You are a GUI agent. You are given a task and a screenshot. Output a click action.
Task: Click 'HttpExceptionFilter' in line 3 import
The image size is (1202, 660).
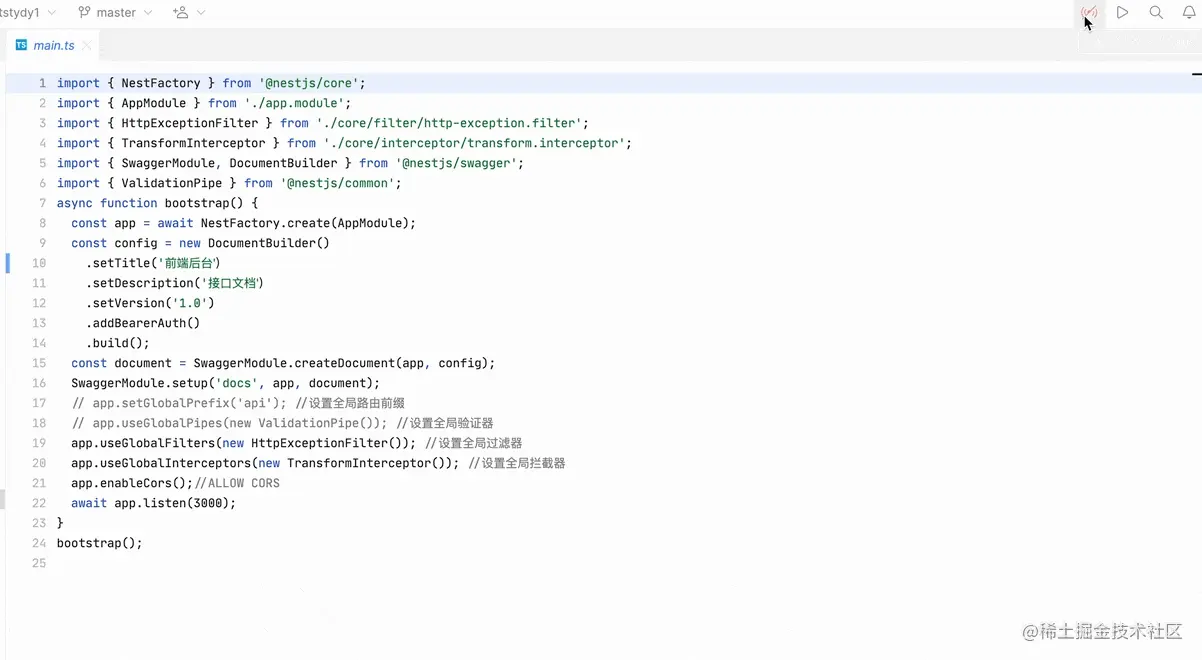coord(190,123)
